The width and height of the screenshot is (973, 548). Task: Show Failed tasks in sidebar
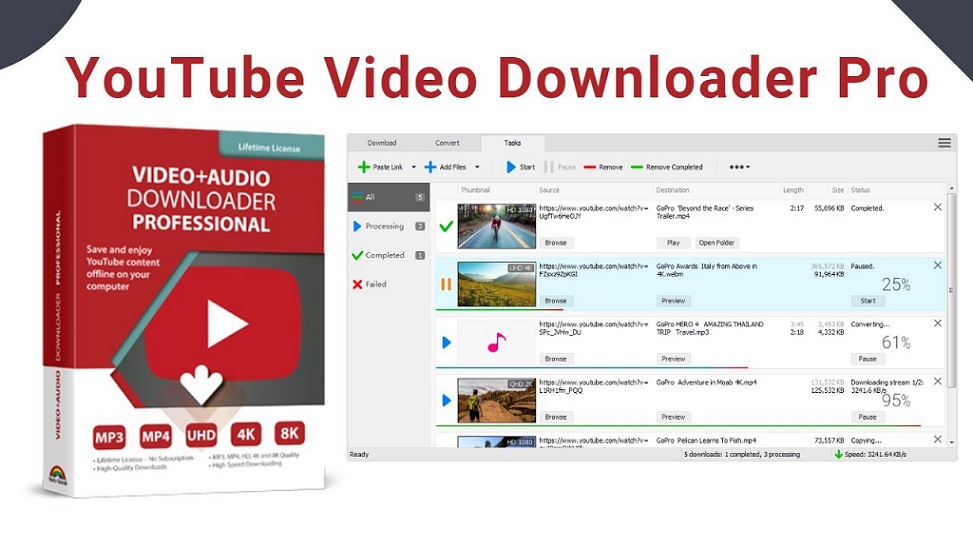388,284
